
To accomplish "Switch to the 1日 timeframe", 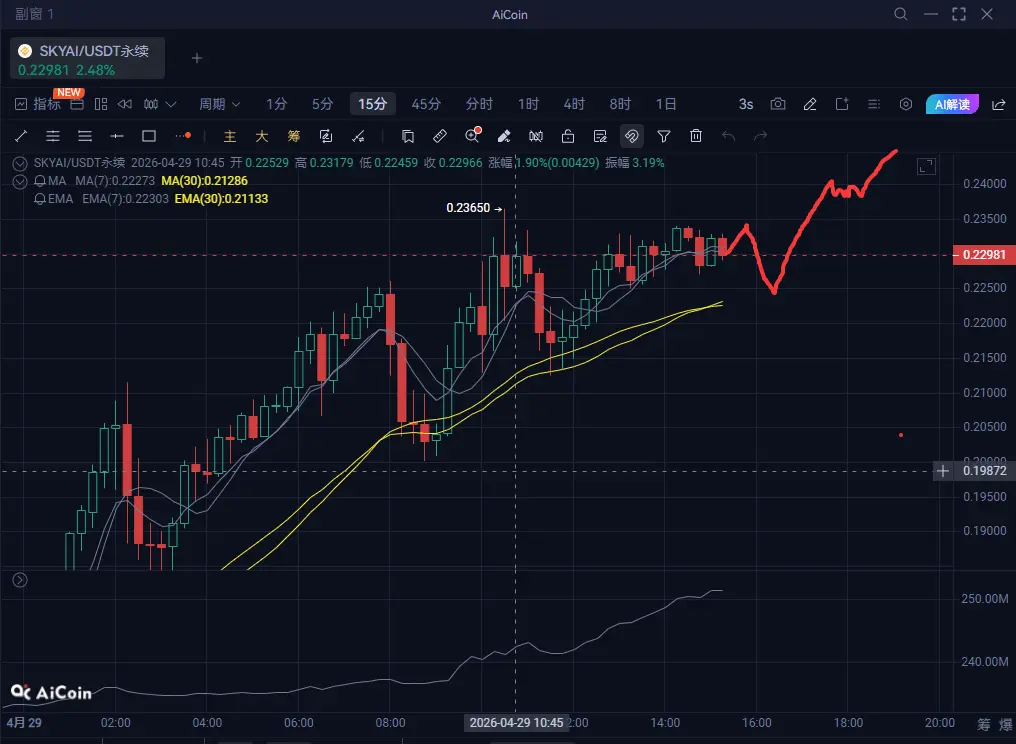I will pos(665,104).
